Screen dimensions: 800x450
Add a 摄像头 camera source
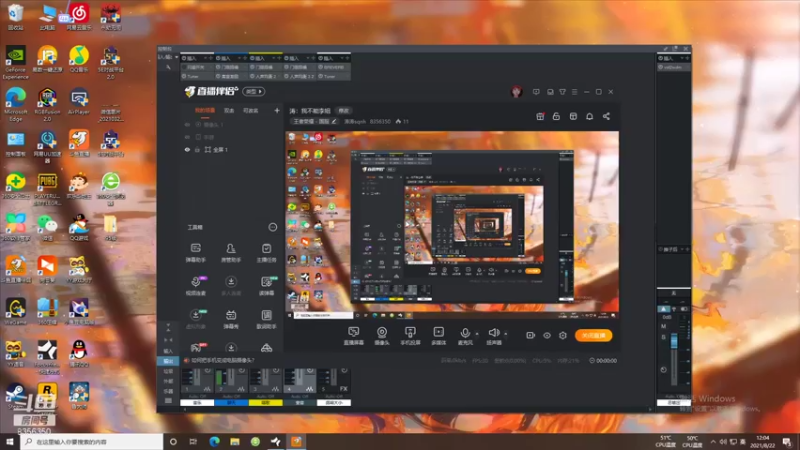382,336
